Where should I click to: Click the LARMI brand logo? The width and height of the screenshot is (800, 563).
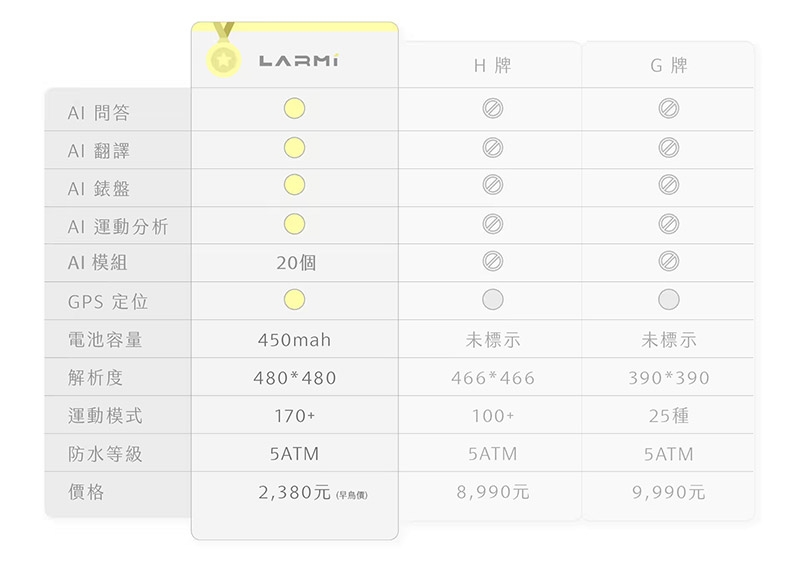[299, 62]
